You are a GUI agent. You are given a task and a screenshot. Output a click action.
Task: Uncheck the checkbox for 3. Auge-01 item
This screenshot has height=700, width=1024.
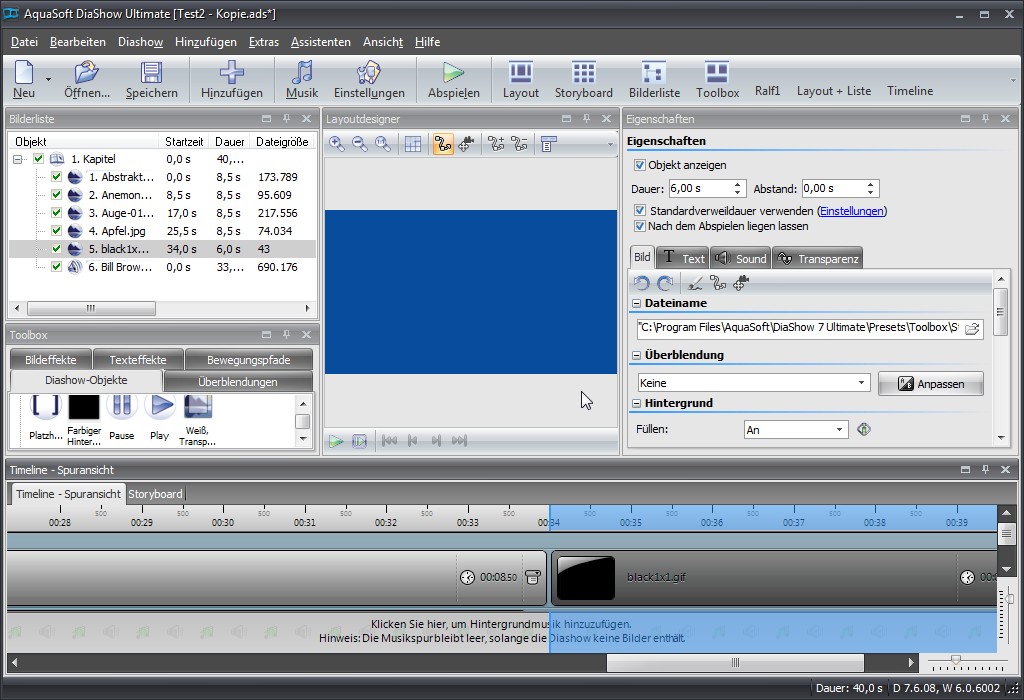[56, 213]
